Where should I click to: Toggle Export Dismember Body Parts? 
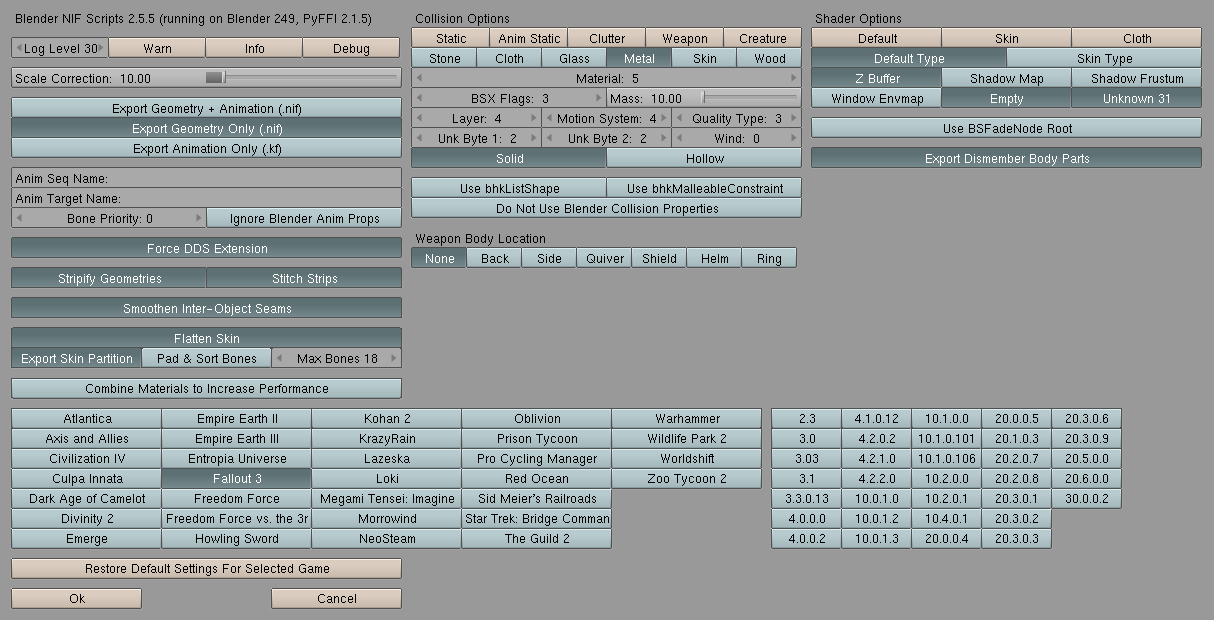click(1006, 158)
